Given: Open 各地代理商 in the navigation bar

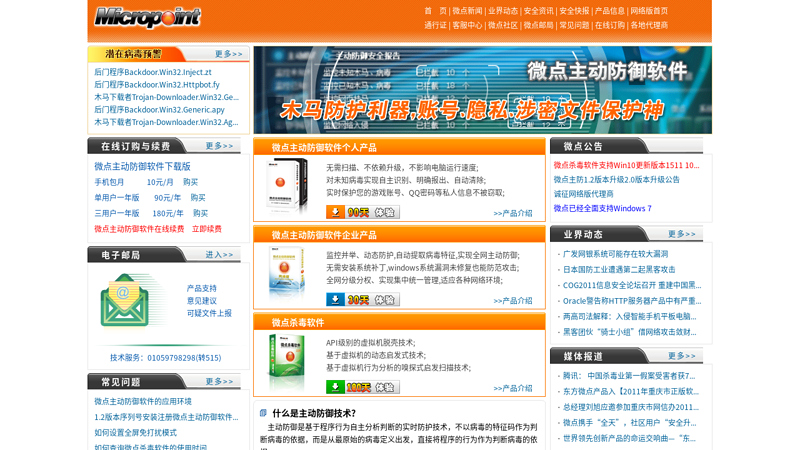Looking at the screenshot, I should (x=649, y=25).
